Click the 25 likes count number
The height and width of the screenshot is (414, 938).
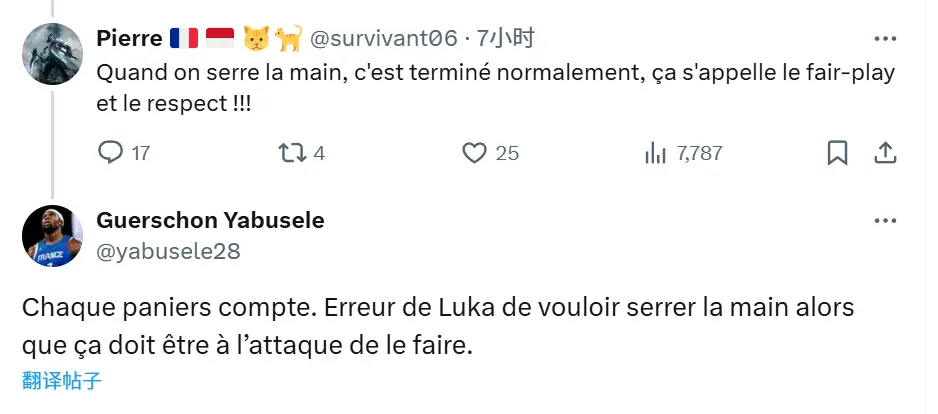(x=507, y=153)
